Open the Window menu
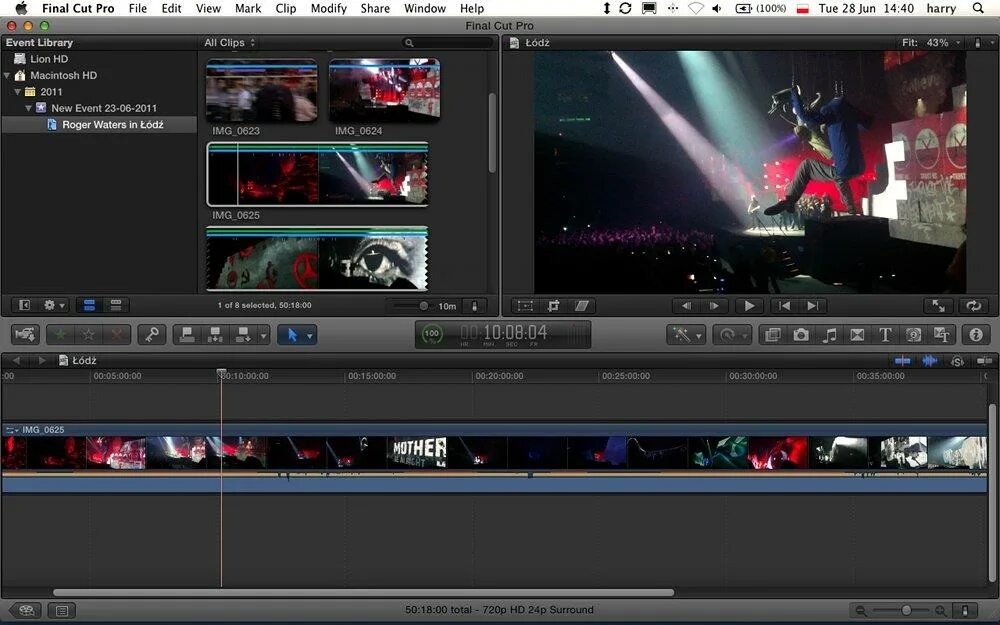The image size is (1000, 625). (x=424, y=8)
